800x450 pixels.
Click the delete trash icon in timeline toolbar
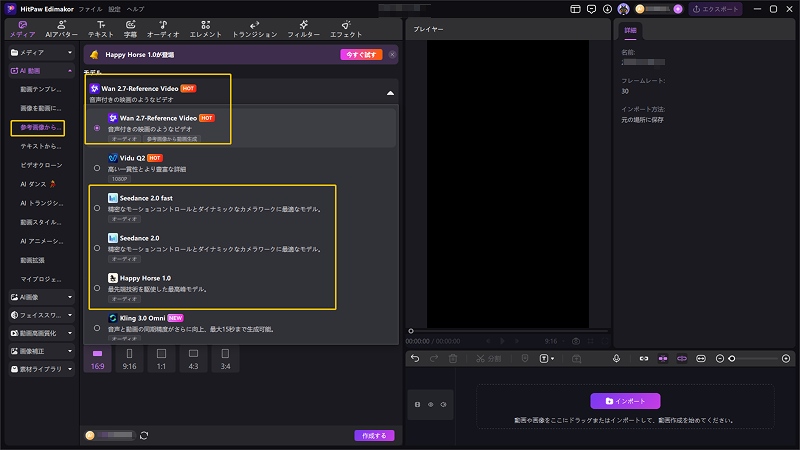(x=453, y=359)
